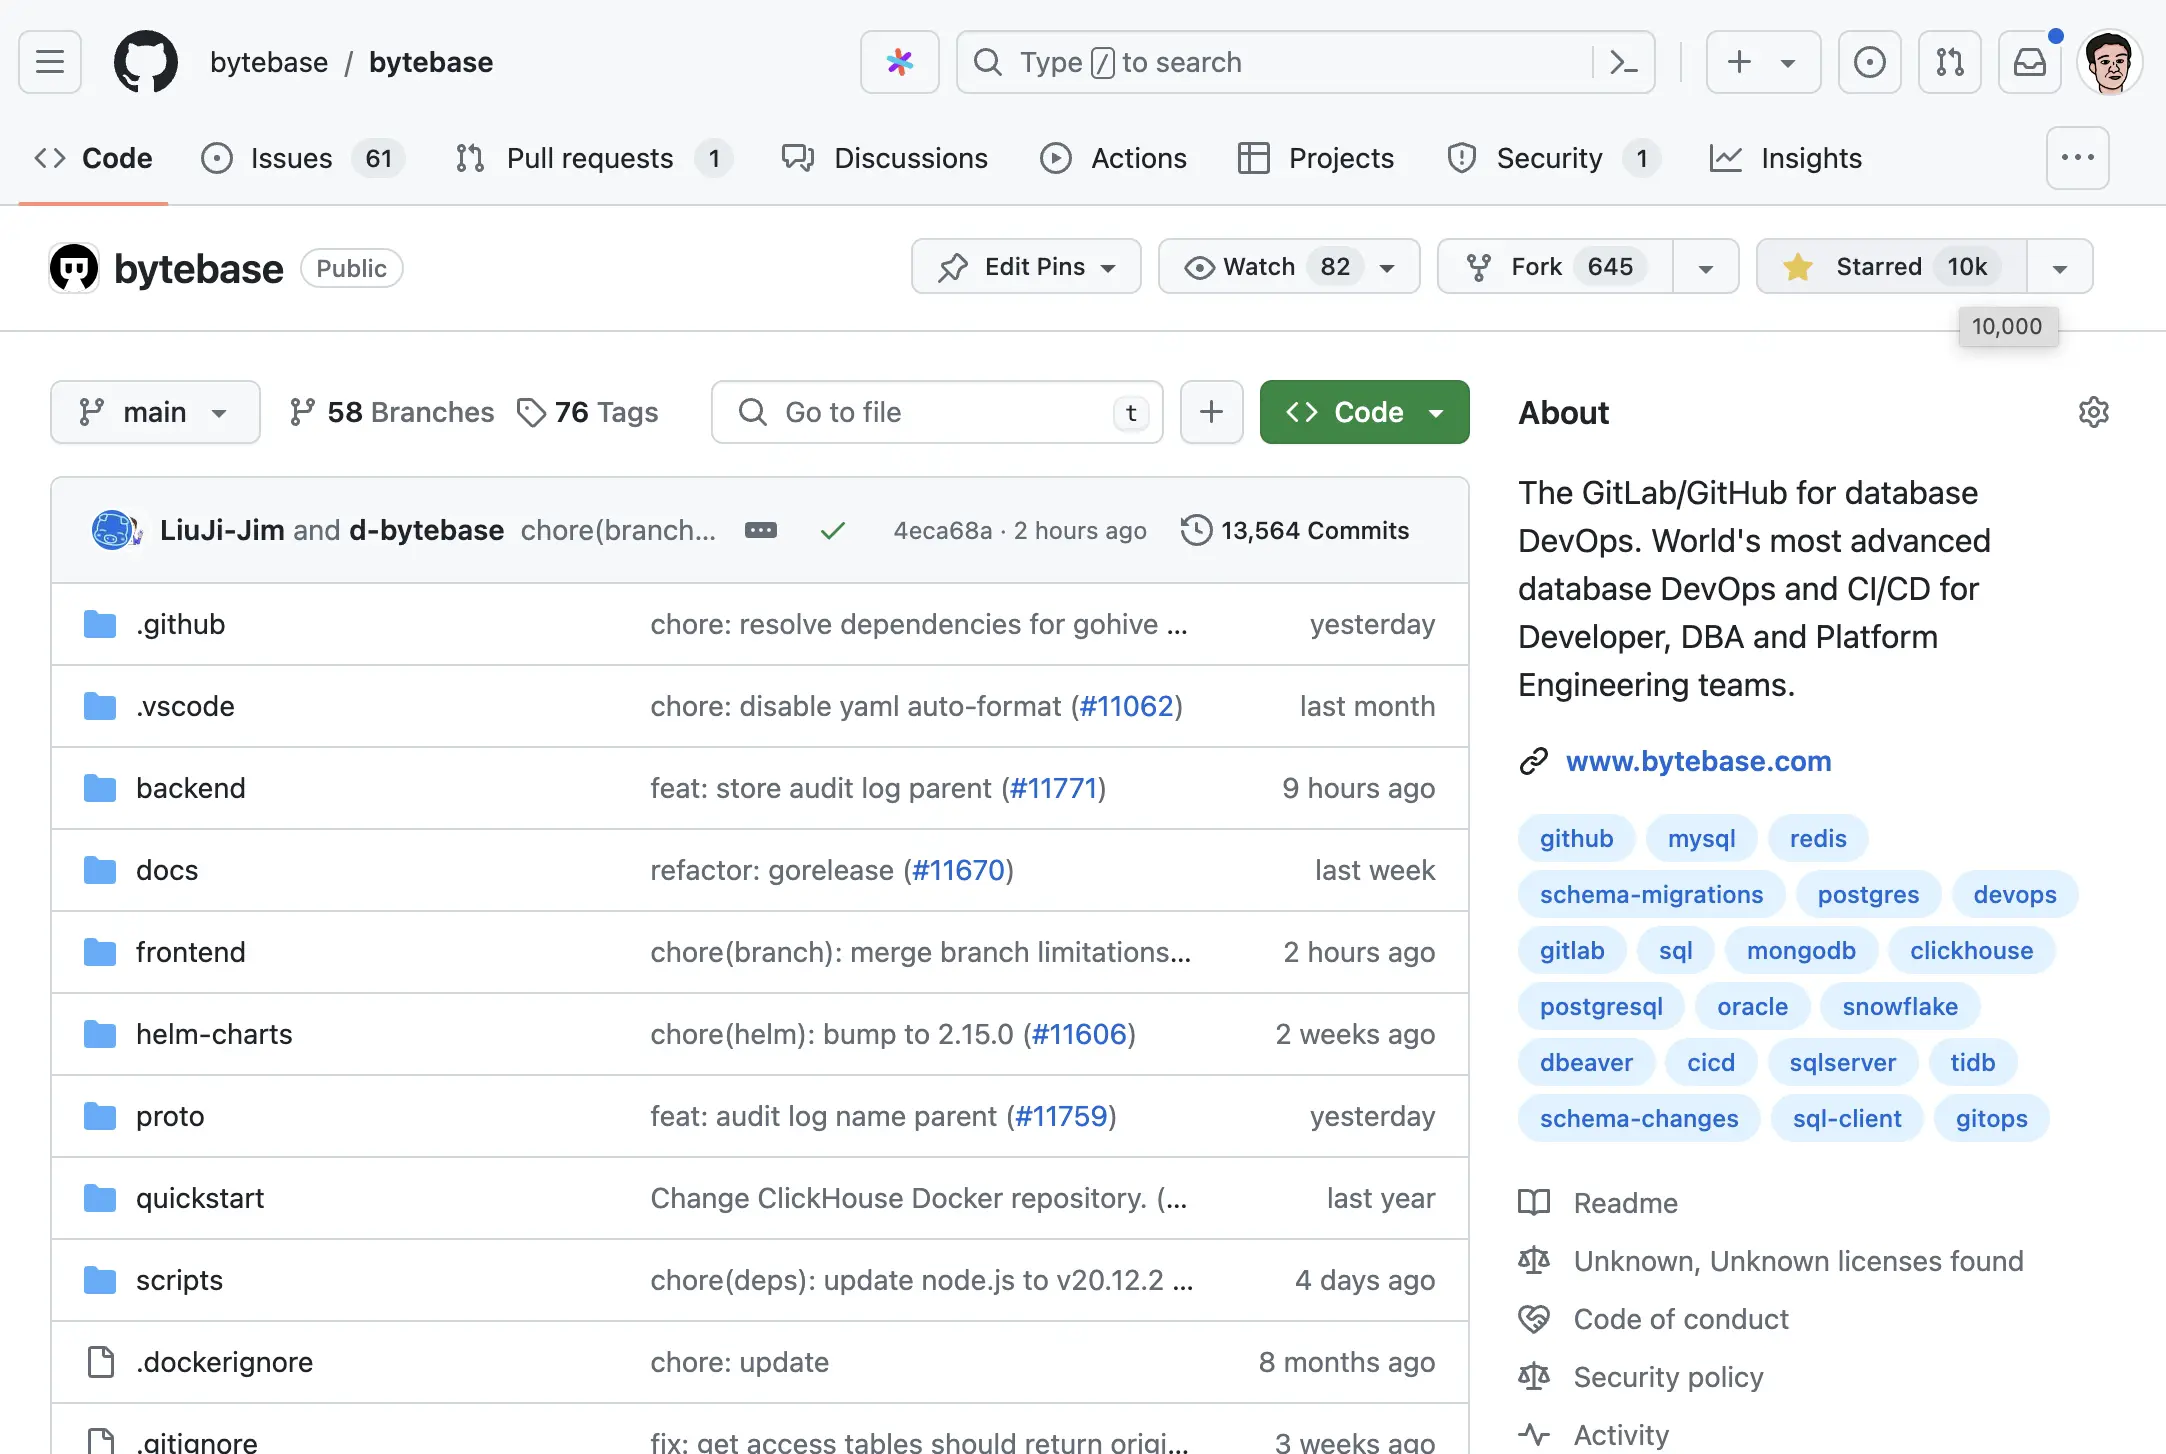This screenshot has height=1454, width=2166.
Task: Open notifications inbox icon
Action: [2029, 62]
